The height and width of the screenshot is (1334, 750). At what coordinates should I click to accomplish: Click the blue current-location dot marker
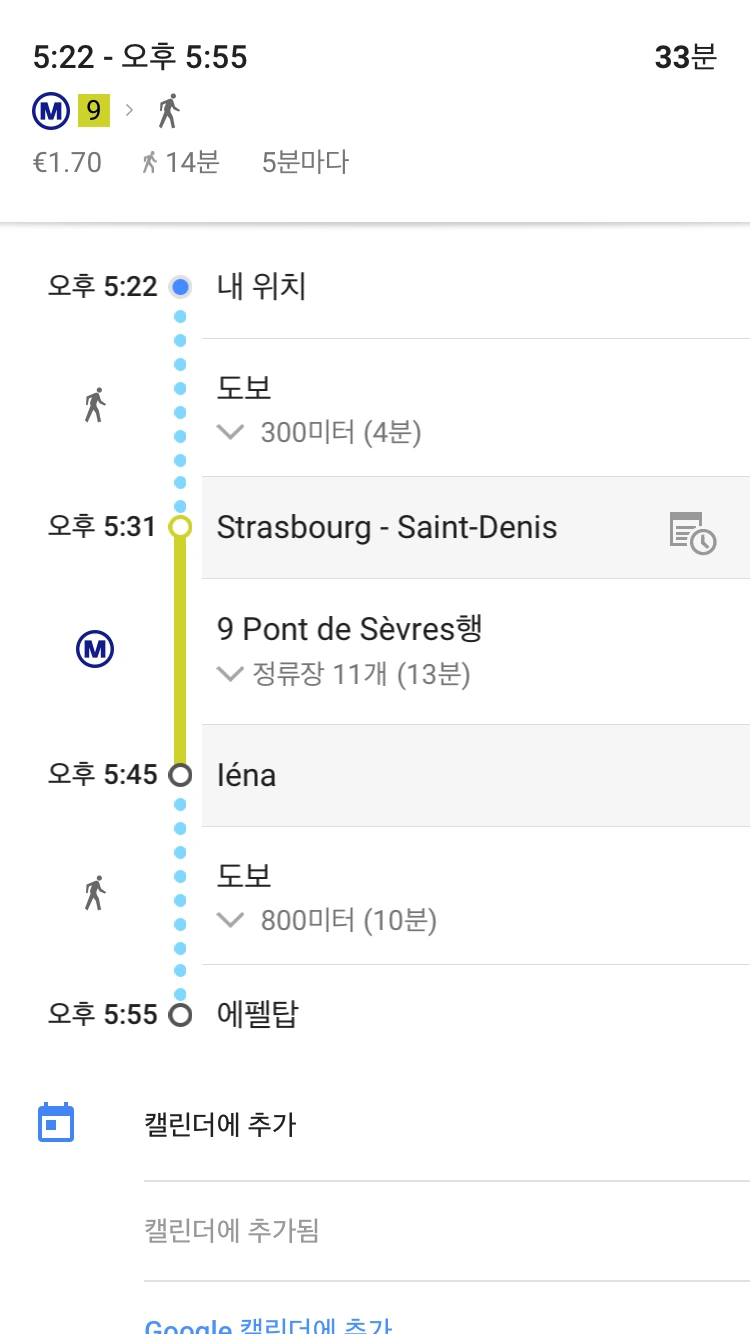coord(180,287)
